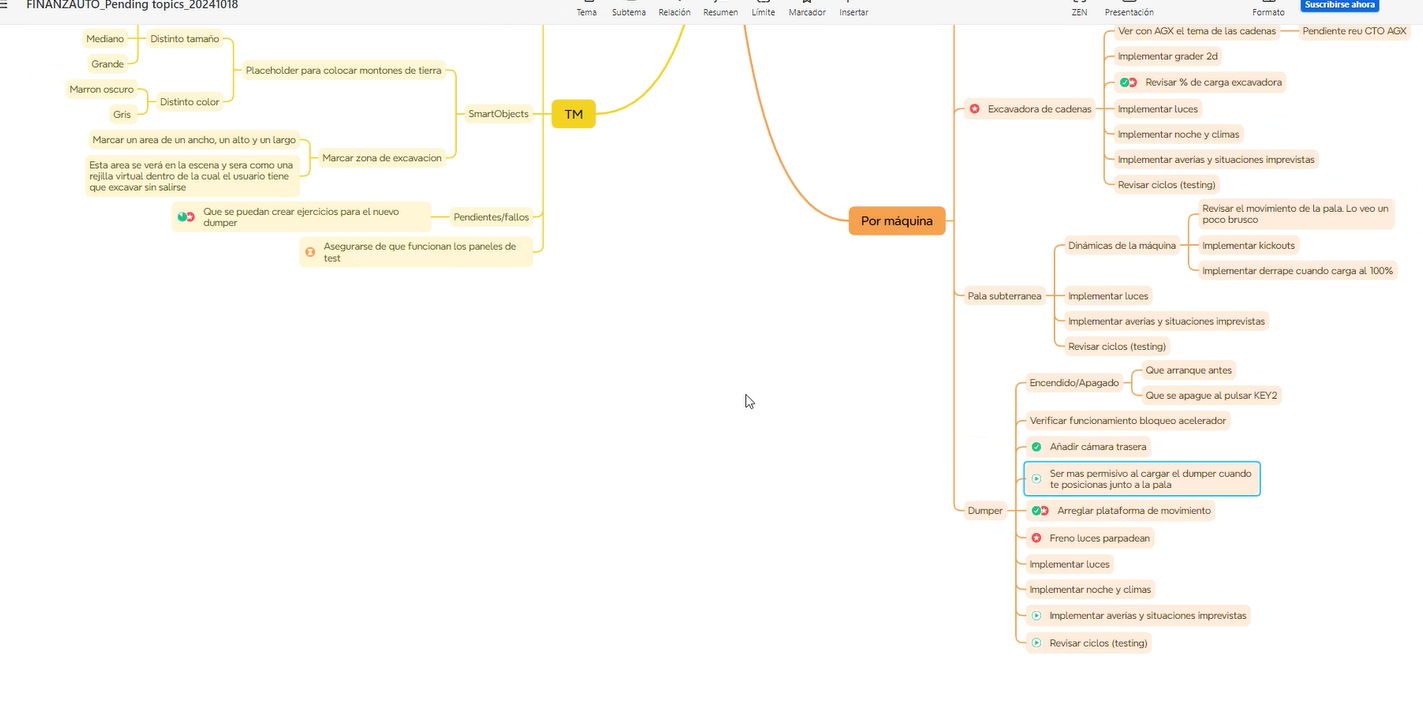Start Presentación mode
The height and width of the screenshot is (724, 1423).
point(1128,9)
